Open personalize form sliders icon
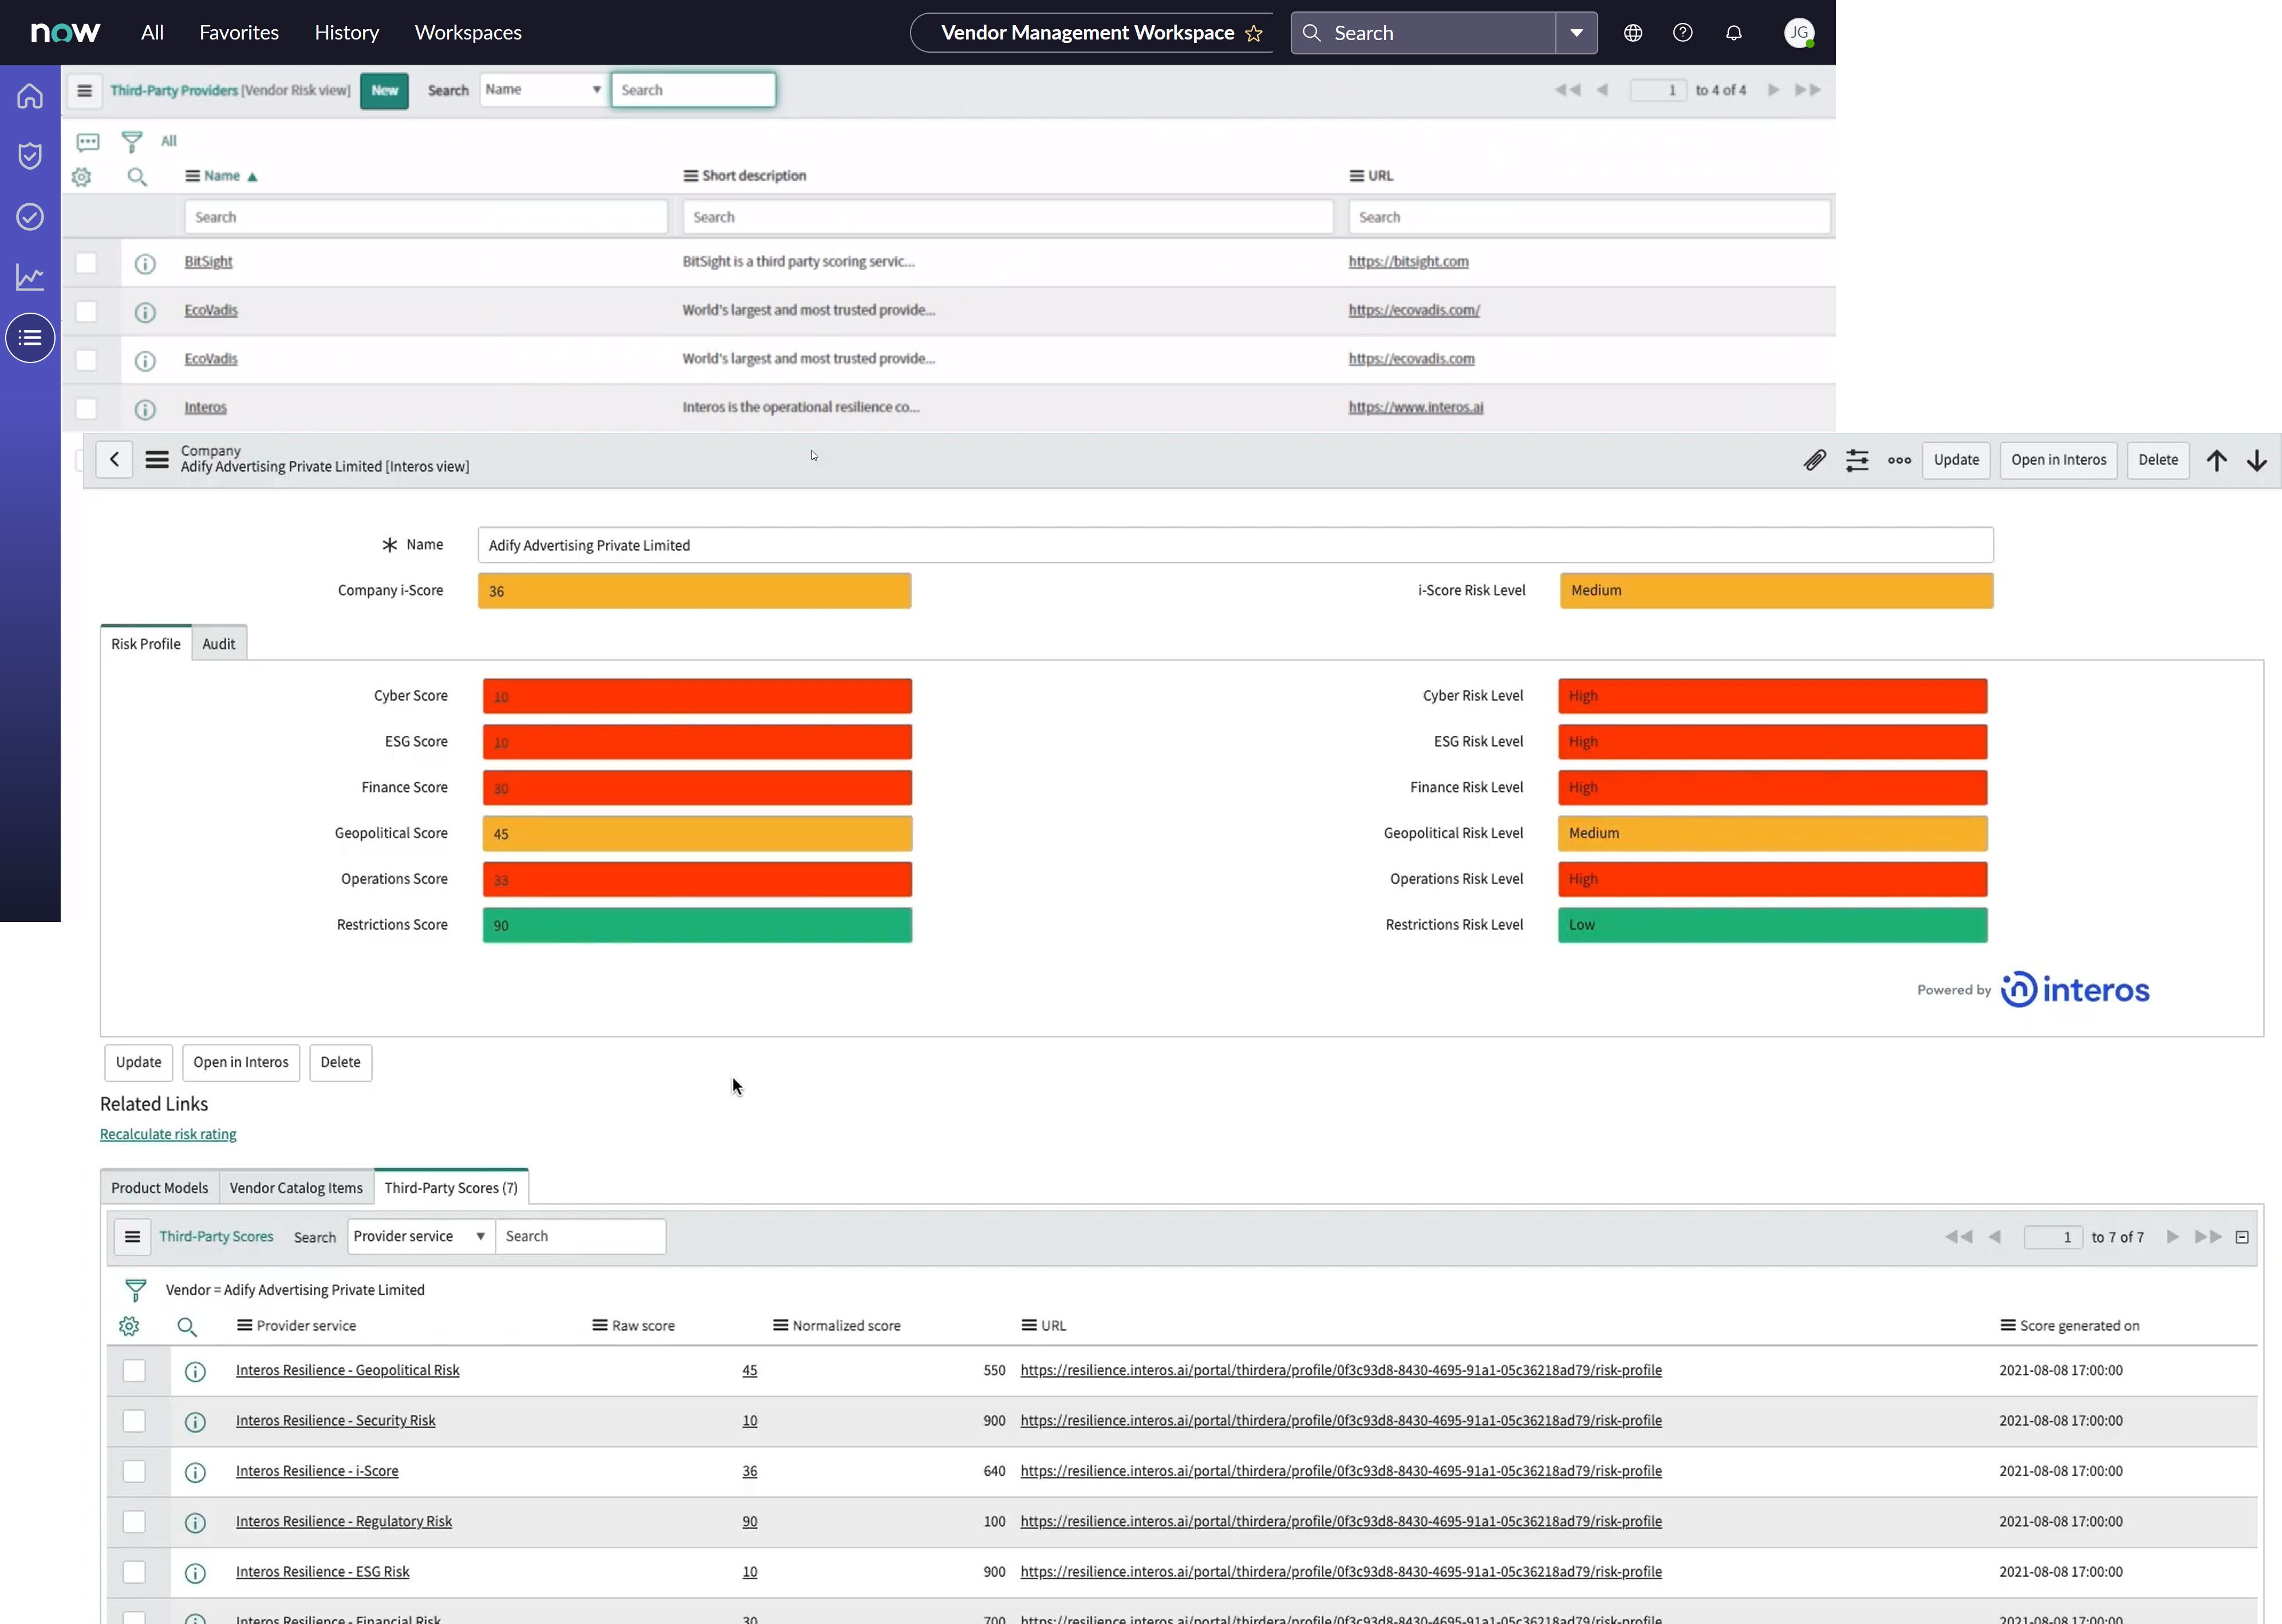2282x1624 pixels. (x=1857, y=460)
